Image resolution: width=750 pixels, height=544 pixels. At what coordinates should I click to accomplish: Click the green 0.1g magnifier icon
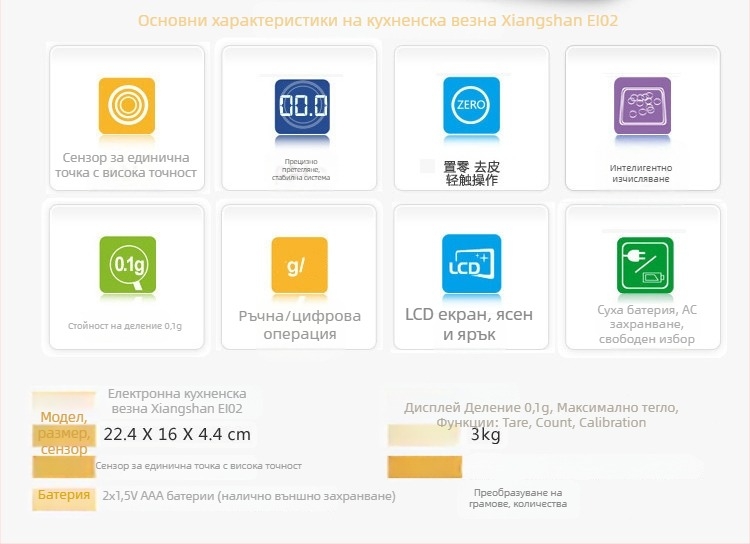(x=128, y=265)
